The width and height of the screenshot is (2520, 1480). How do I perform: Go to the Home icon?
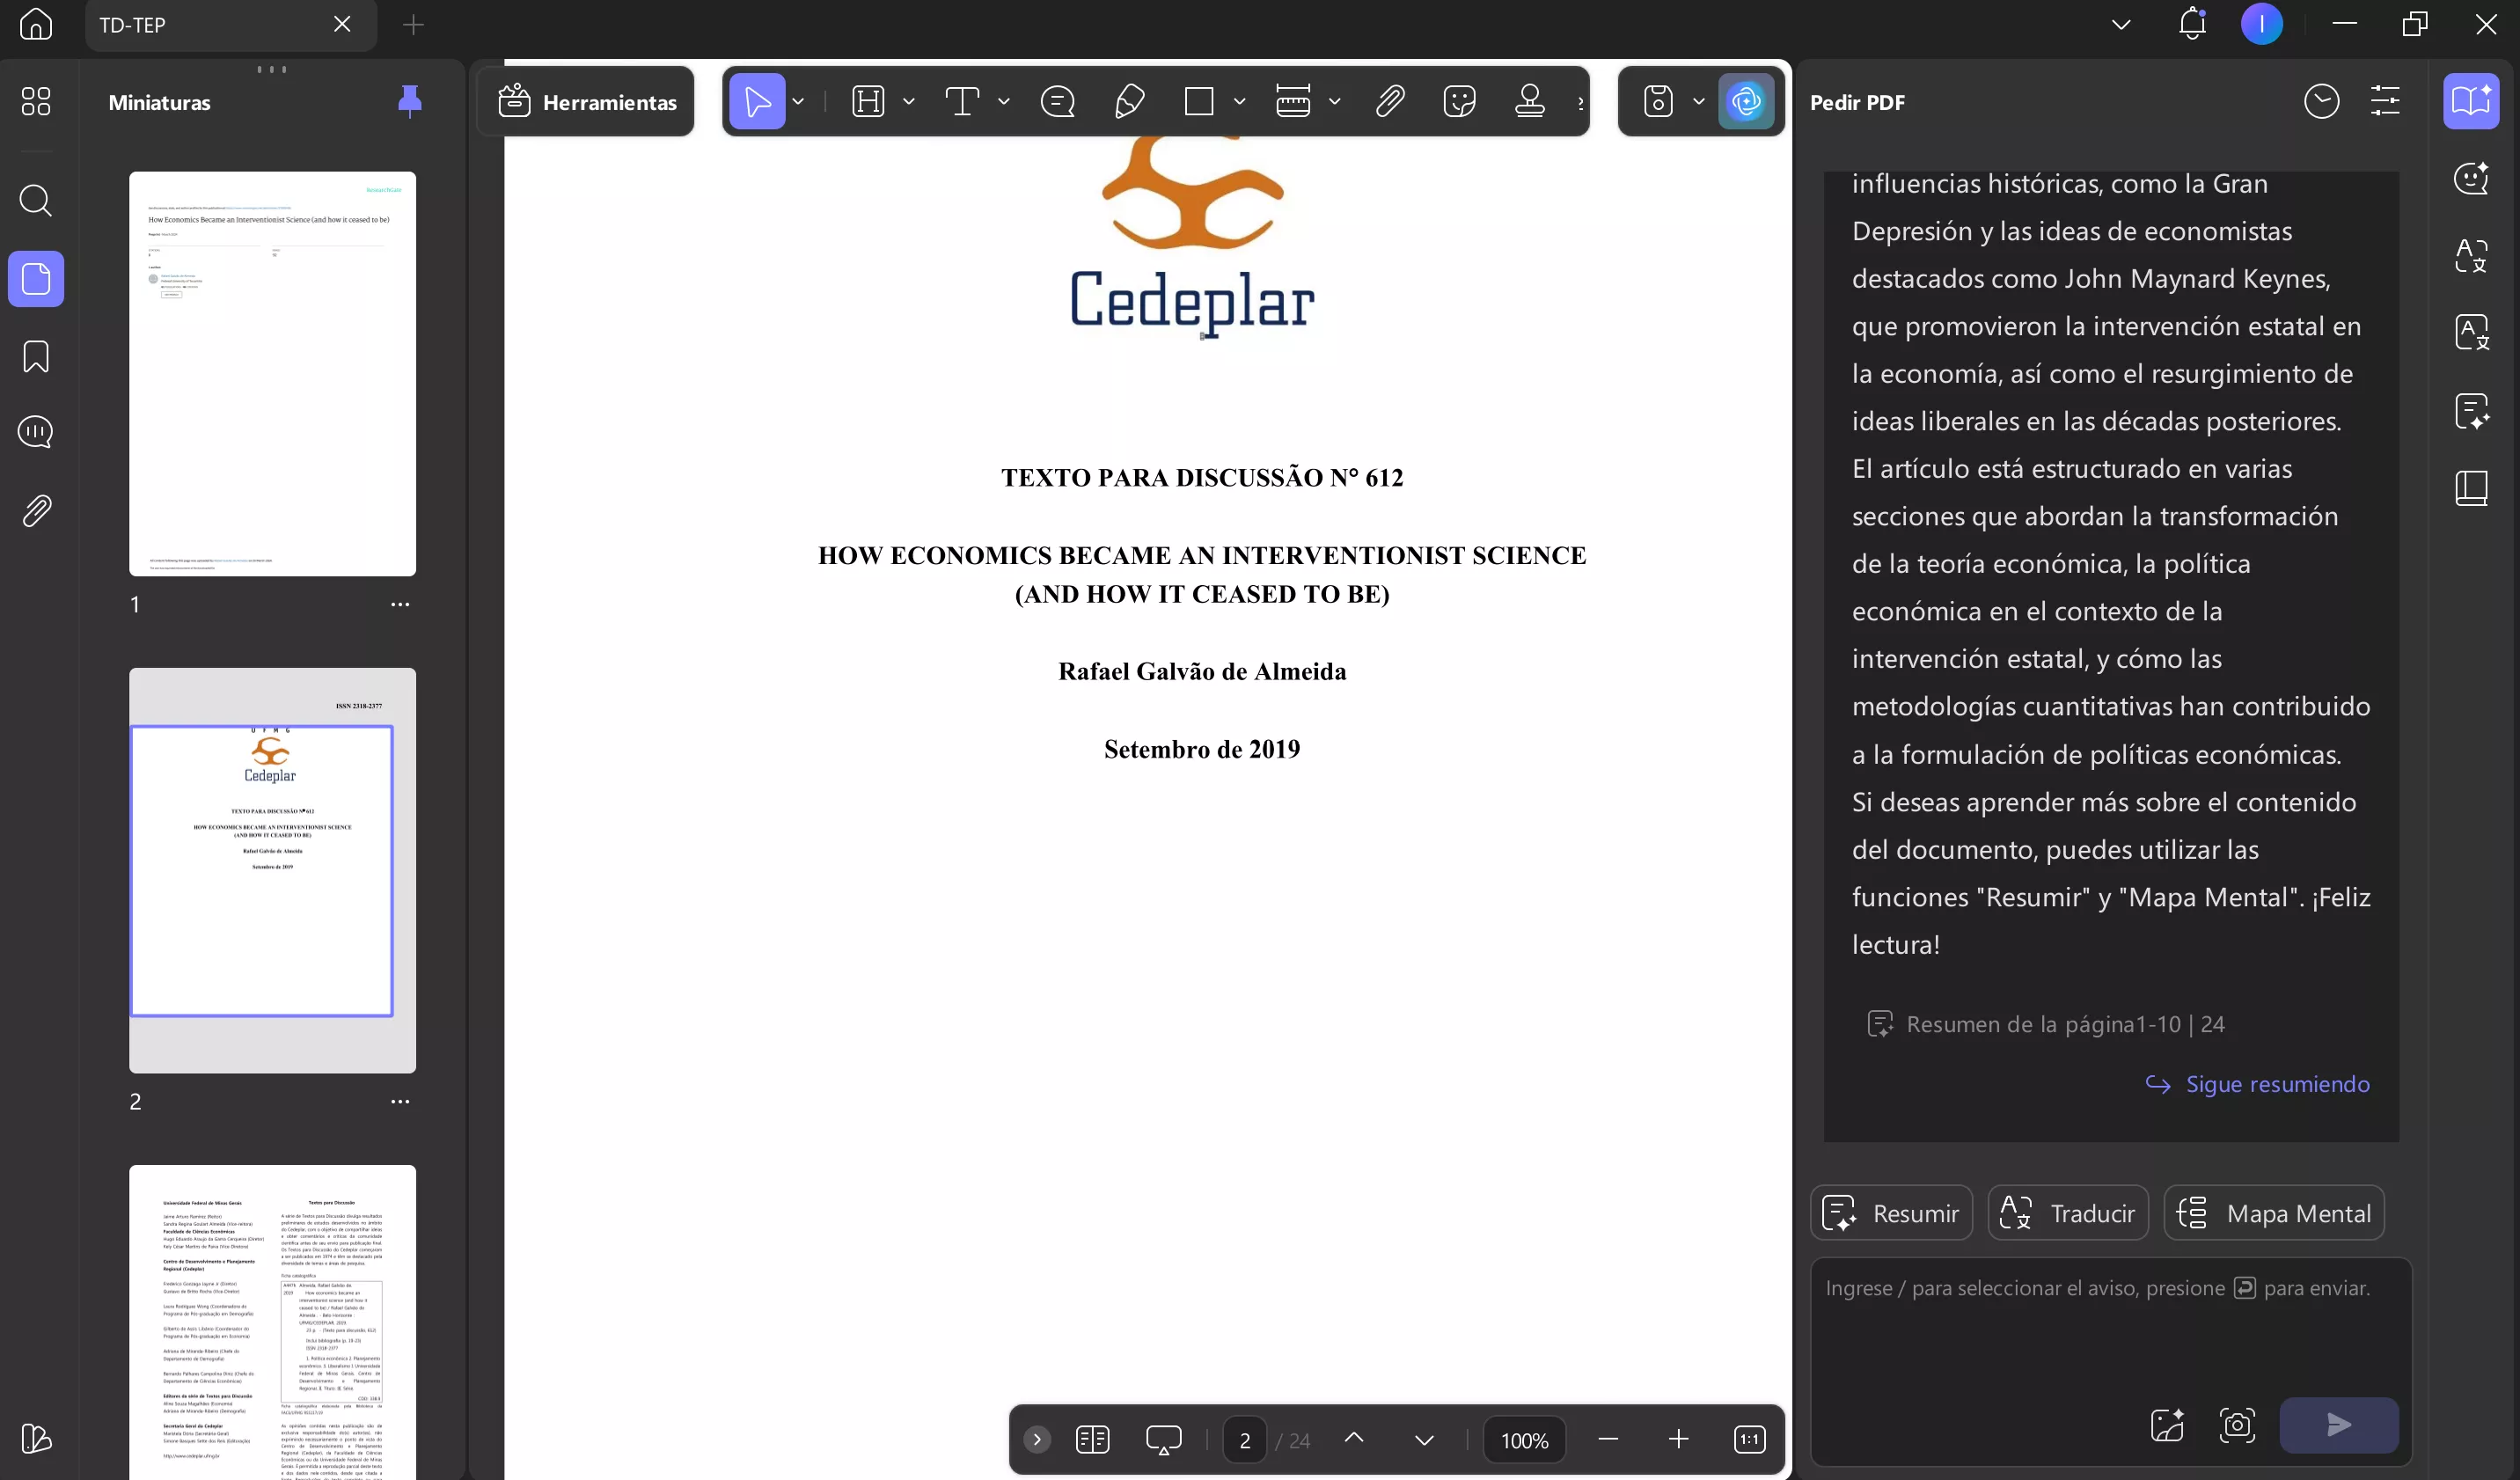36,24
